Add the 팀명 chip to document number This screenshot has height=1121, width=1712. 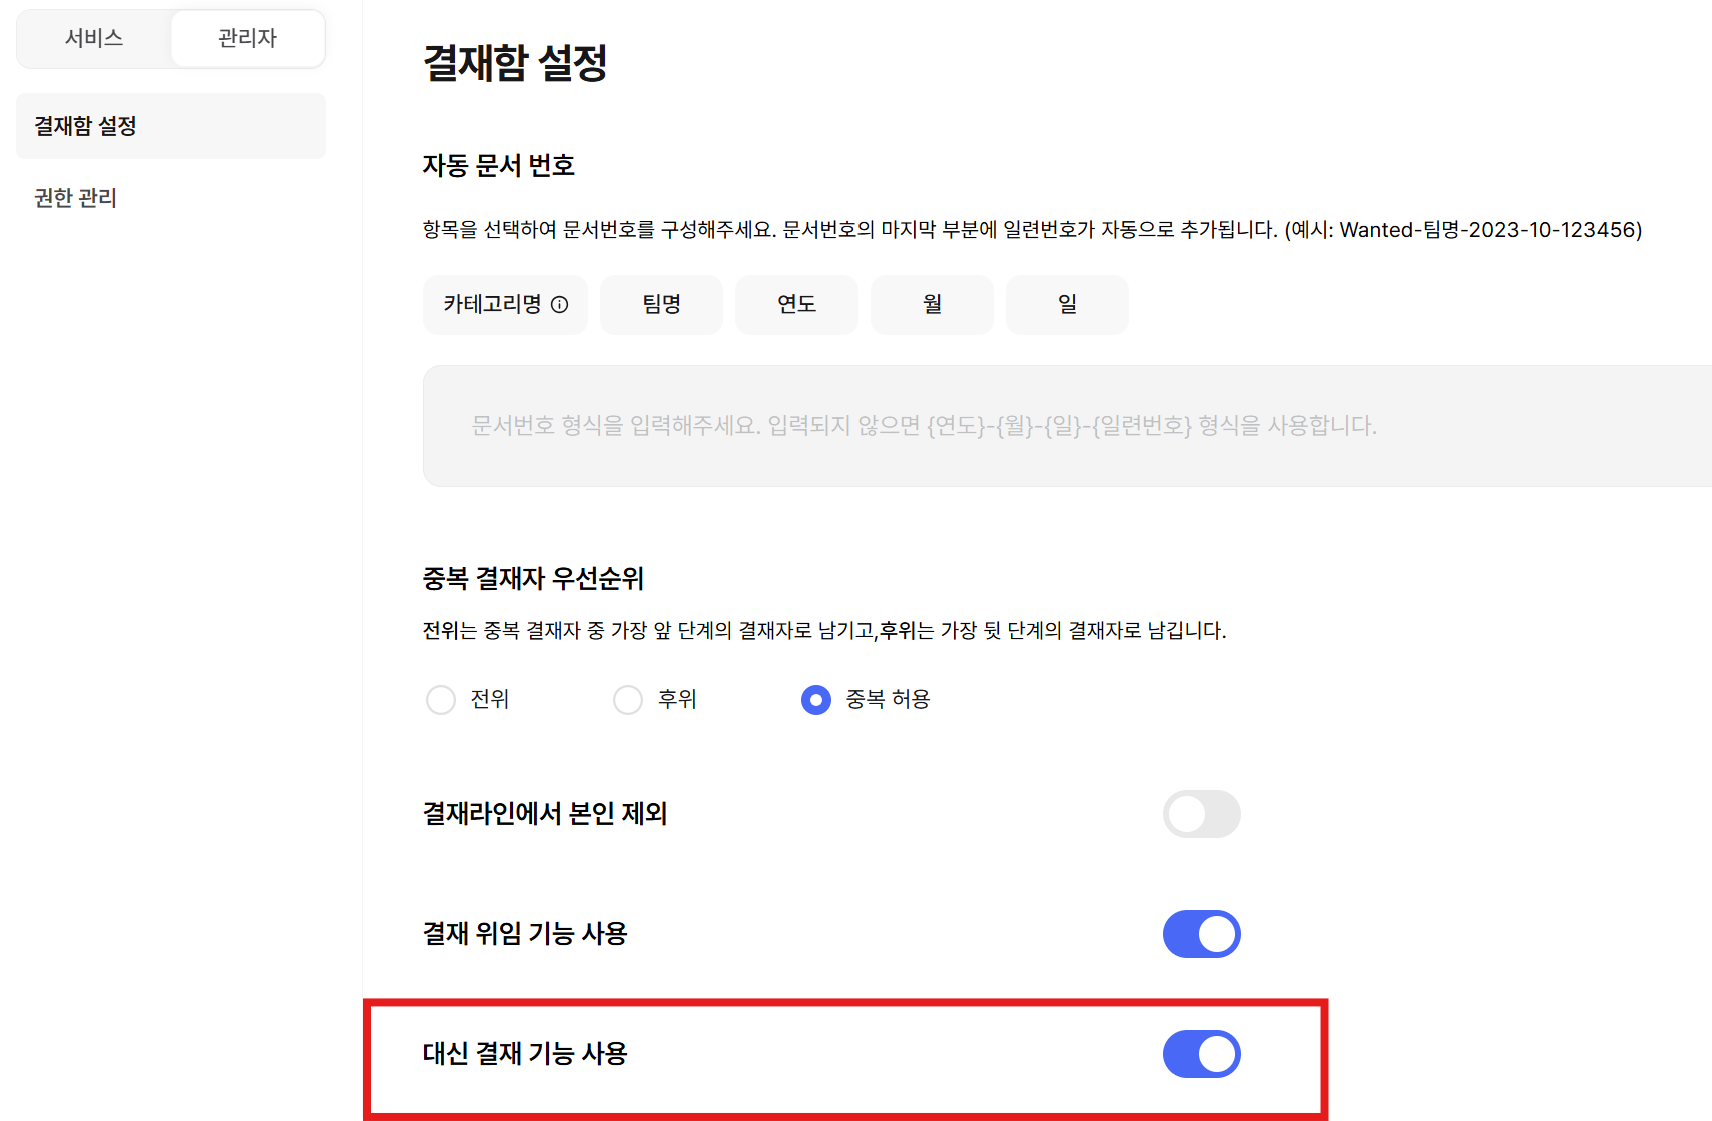661,305
